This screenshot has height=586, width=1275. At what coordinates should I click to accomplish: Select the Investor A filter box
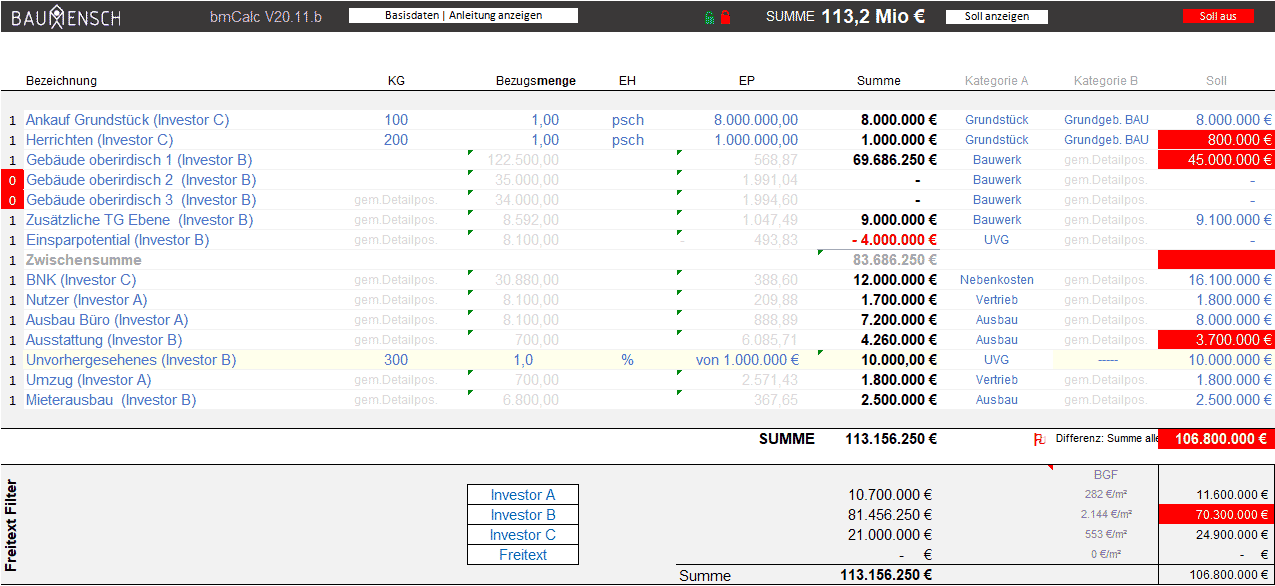522,495
